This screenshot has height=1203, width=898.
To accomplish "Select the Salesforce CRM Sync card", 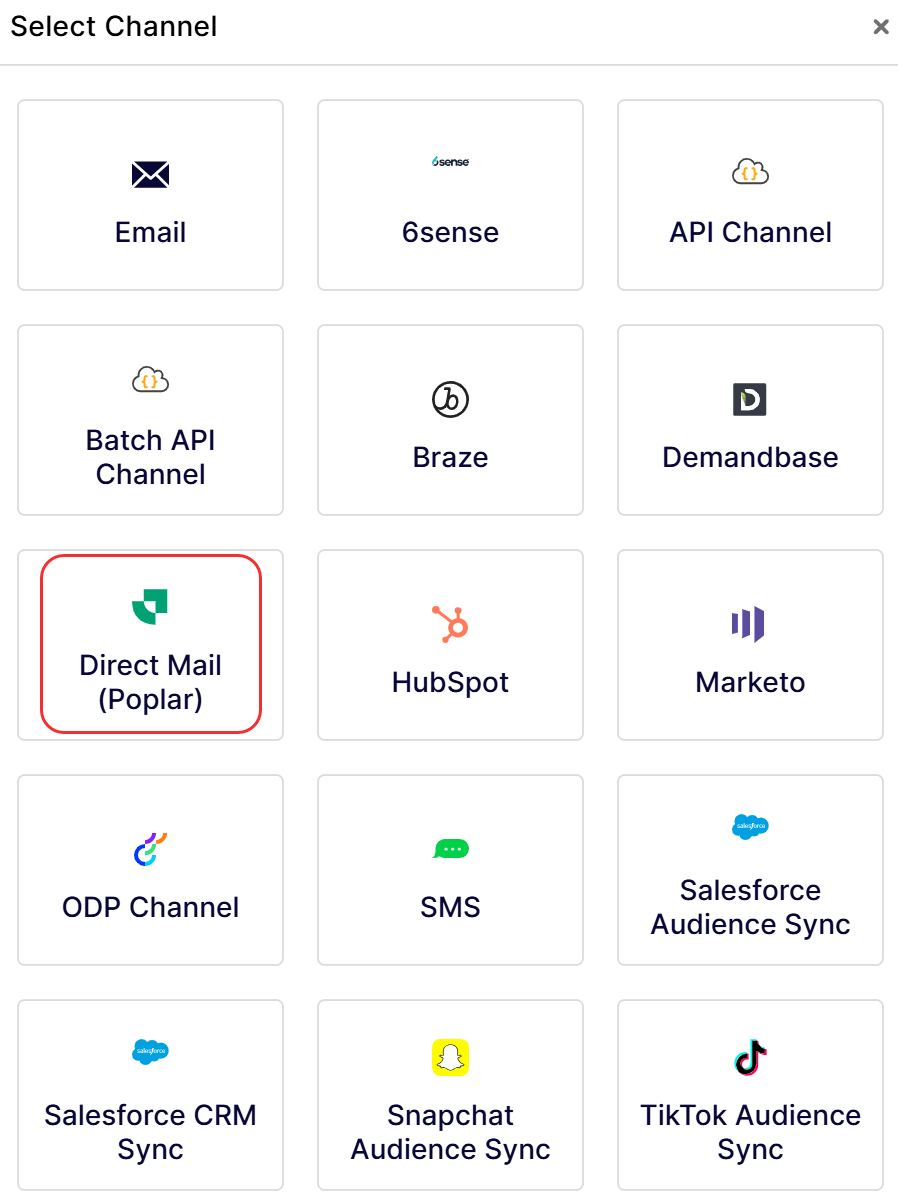I will click(x=150, y=1094).
